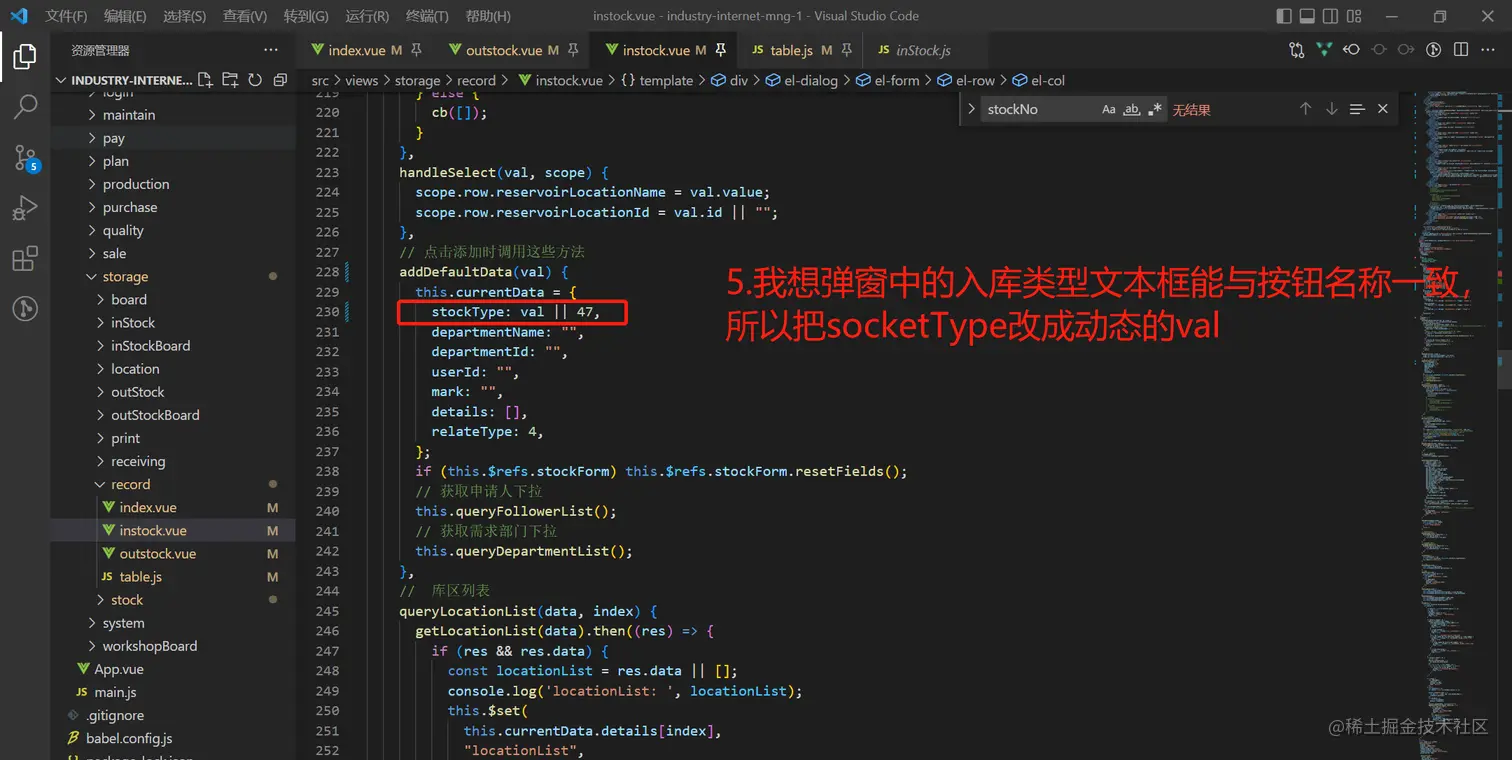
Task: Go to previous match in find widget
Action: click(1305, 109)
